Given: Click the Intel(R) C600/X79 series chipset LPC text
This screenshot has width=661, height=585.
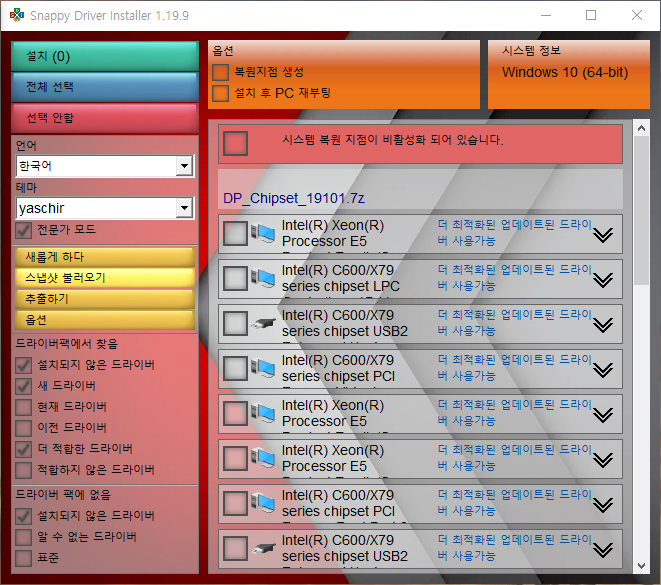Looking at the screenshot, I should point(341,278).
